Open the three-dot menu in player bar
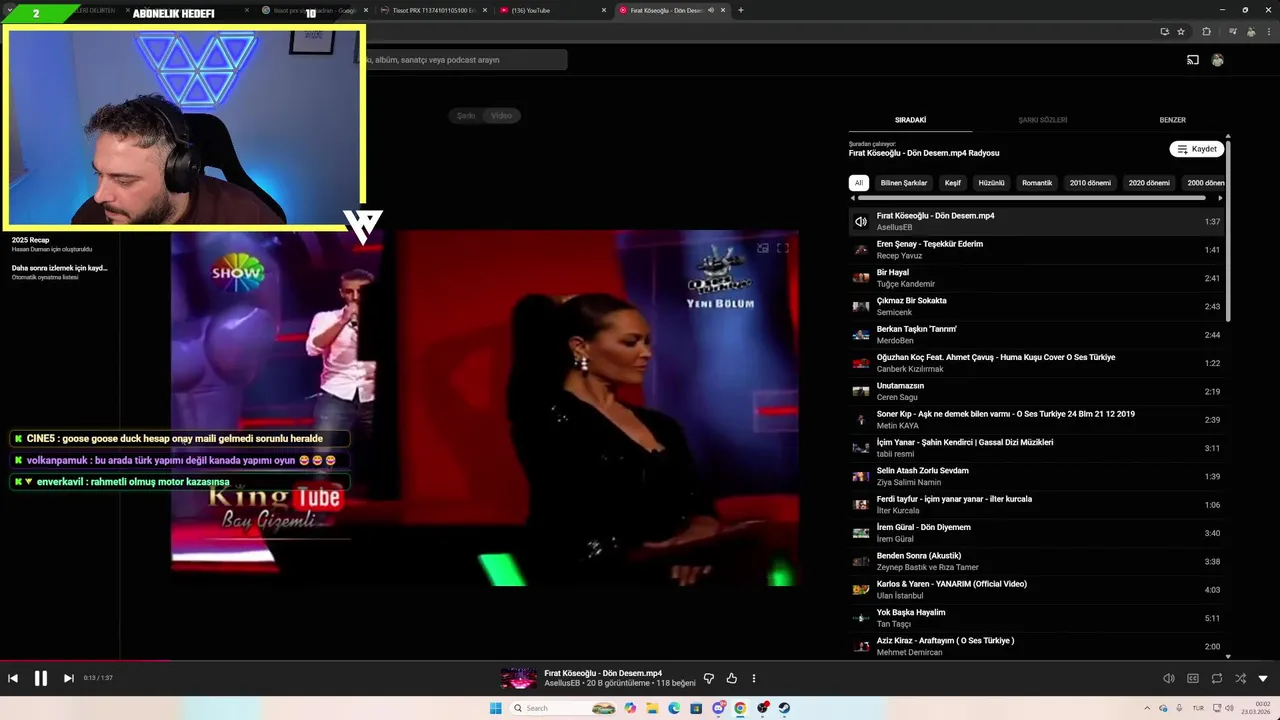 pyautogui.click(x=754, y=678)
